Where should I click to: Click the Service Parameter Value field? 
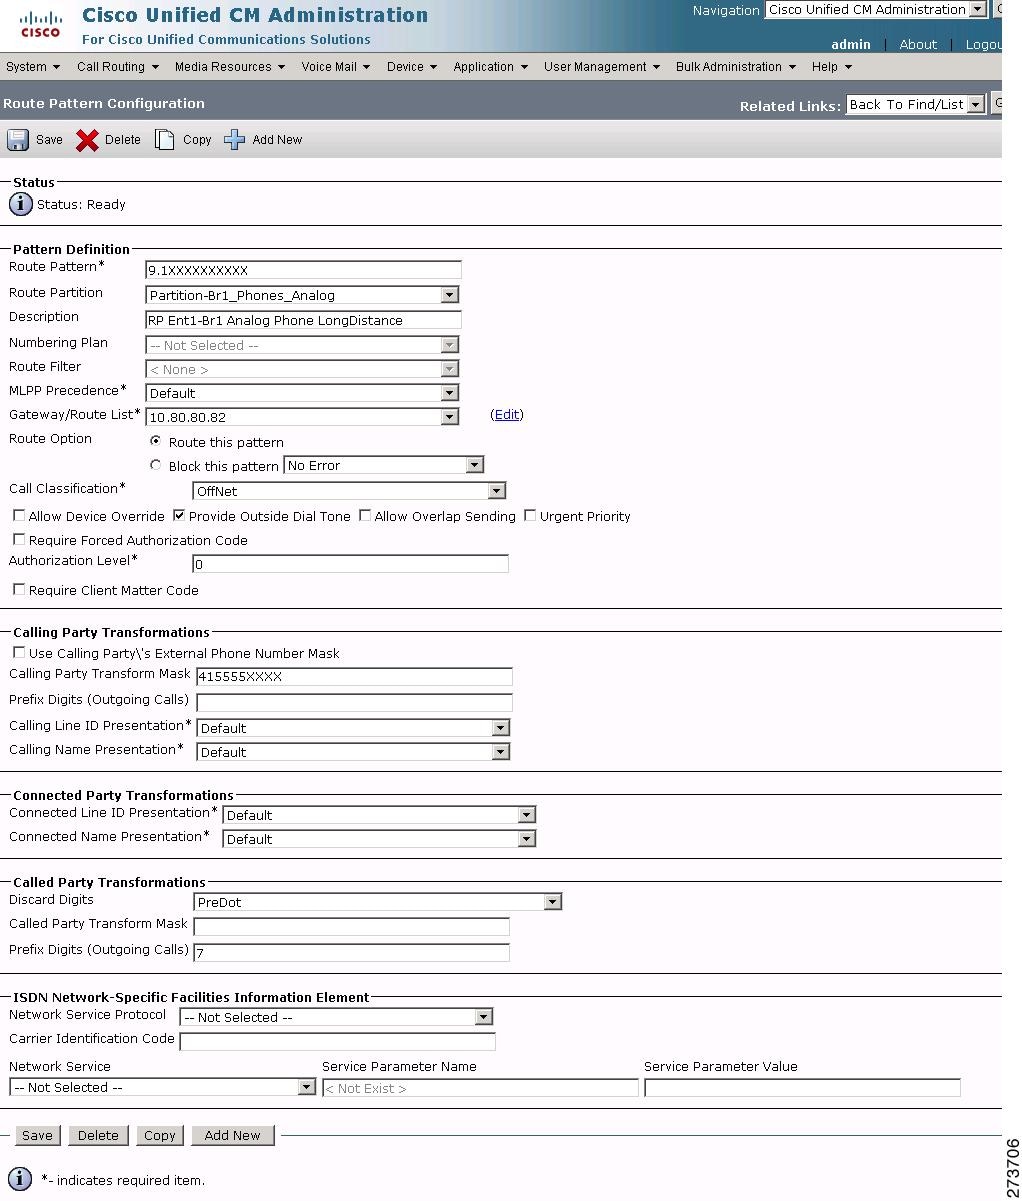803,1088
